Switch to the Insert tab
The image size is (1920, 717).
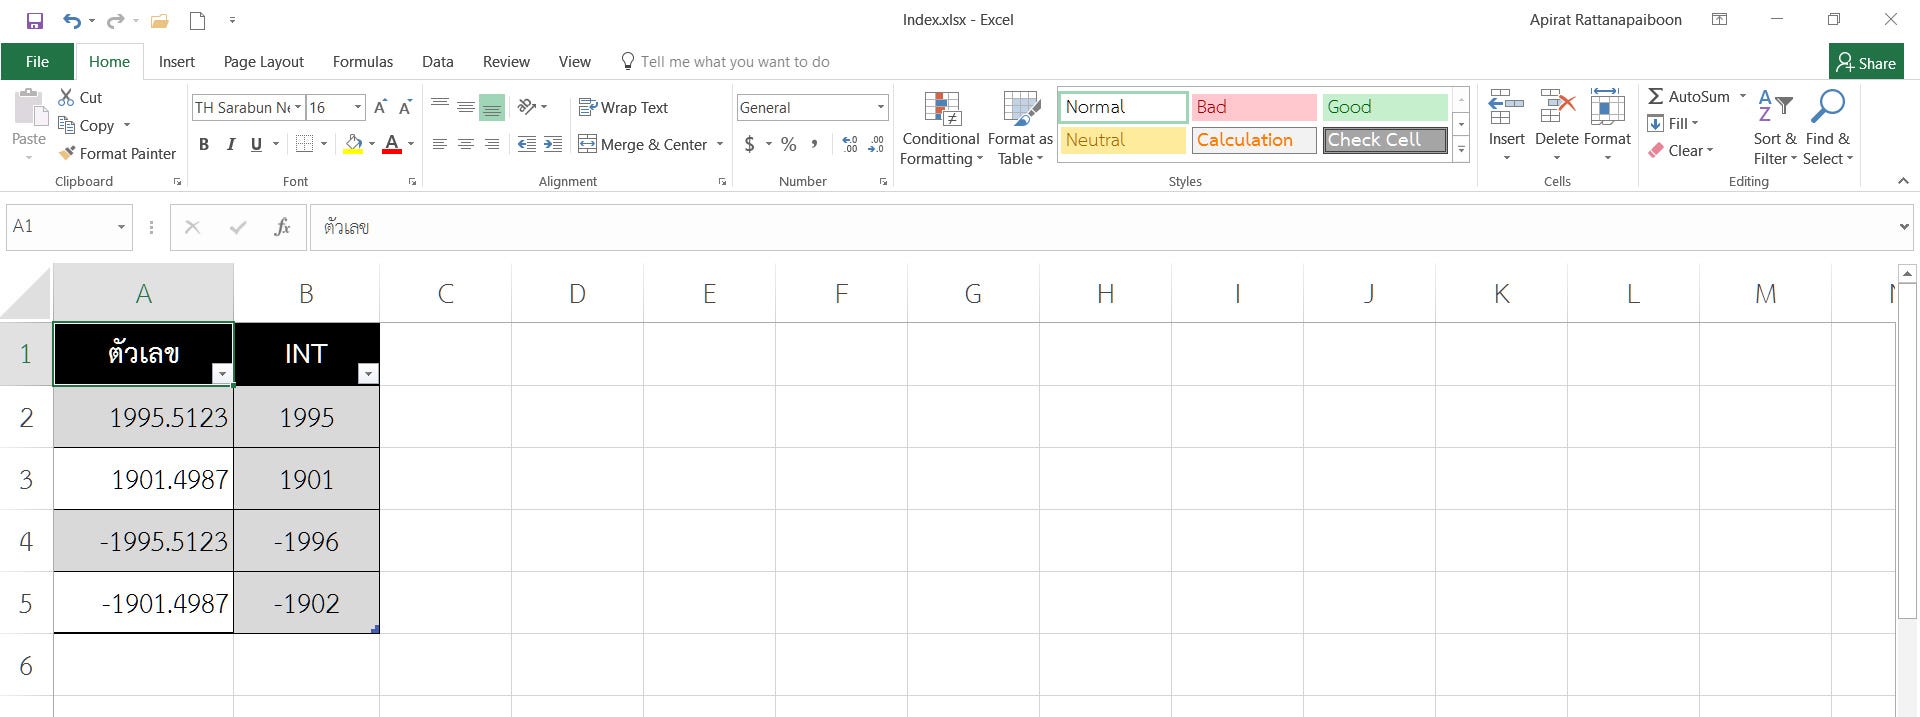pyautogui.click(x=177, y=61)
